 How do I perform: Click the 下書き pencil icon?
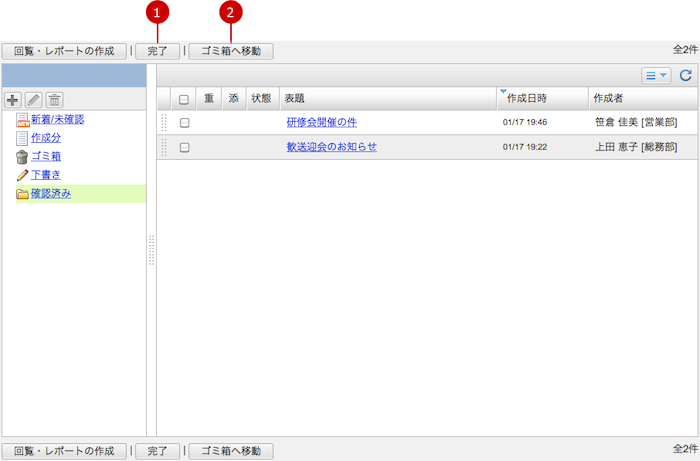tap(22, 175)
